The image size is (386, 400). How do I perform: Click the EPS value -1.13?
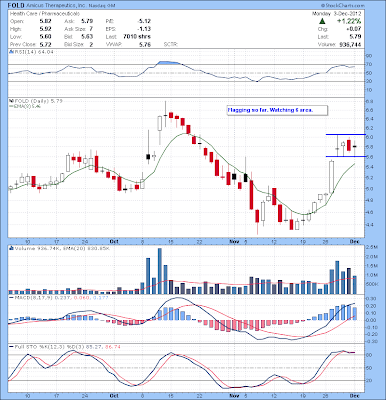click(x=144, y=29)
